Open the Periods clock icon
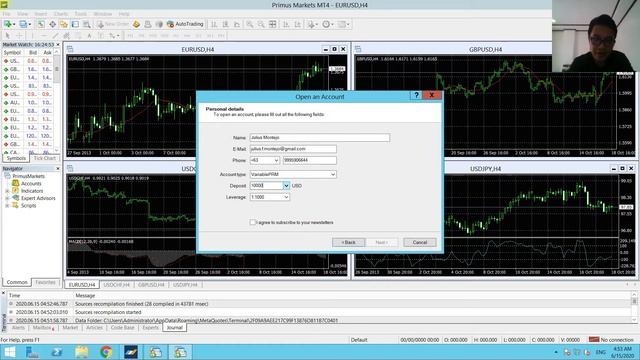640x360 pixels. tap(327, 24)
